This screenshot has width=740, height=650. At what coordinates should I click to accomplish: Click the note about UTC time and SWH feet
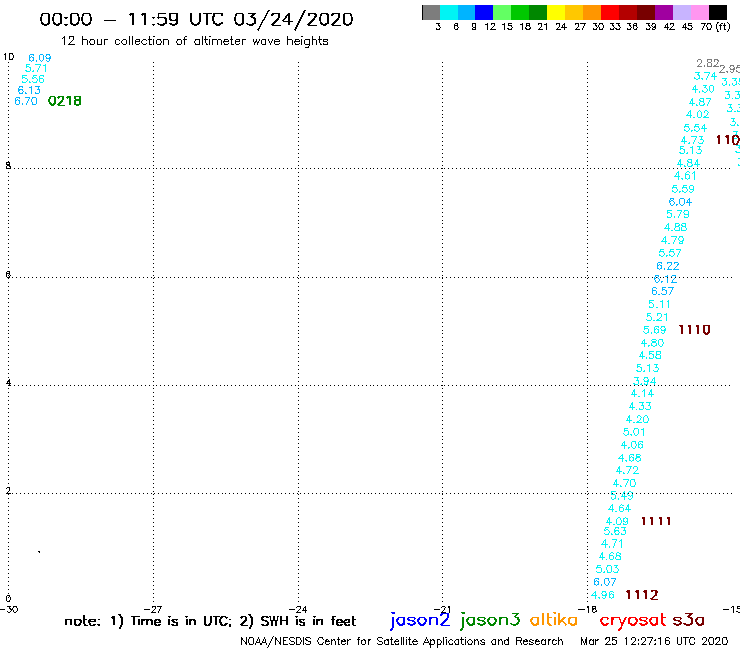210,621
